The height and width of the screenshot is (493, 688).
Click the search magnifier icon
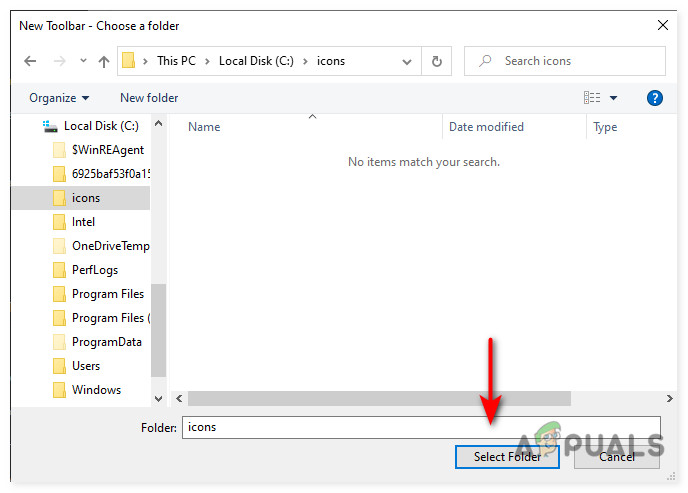[485, 61]
